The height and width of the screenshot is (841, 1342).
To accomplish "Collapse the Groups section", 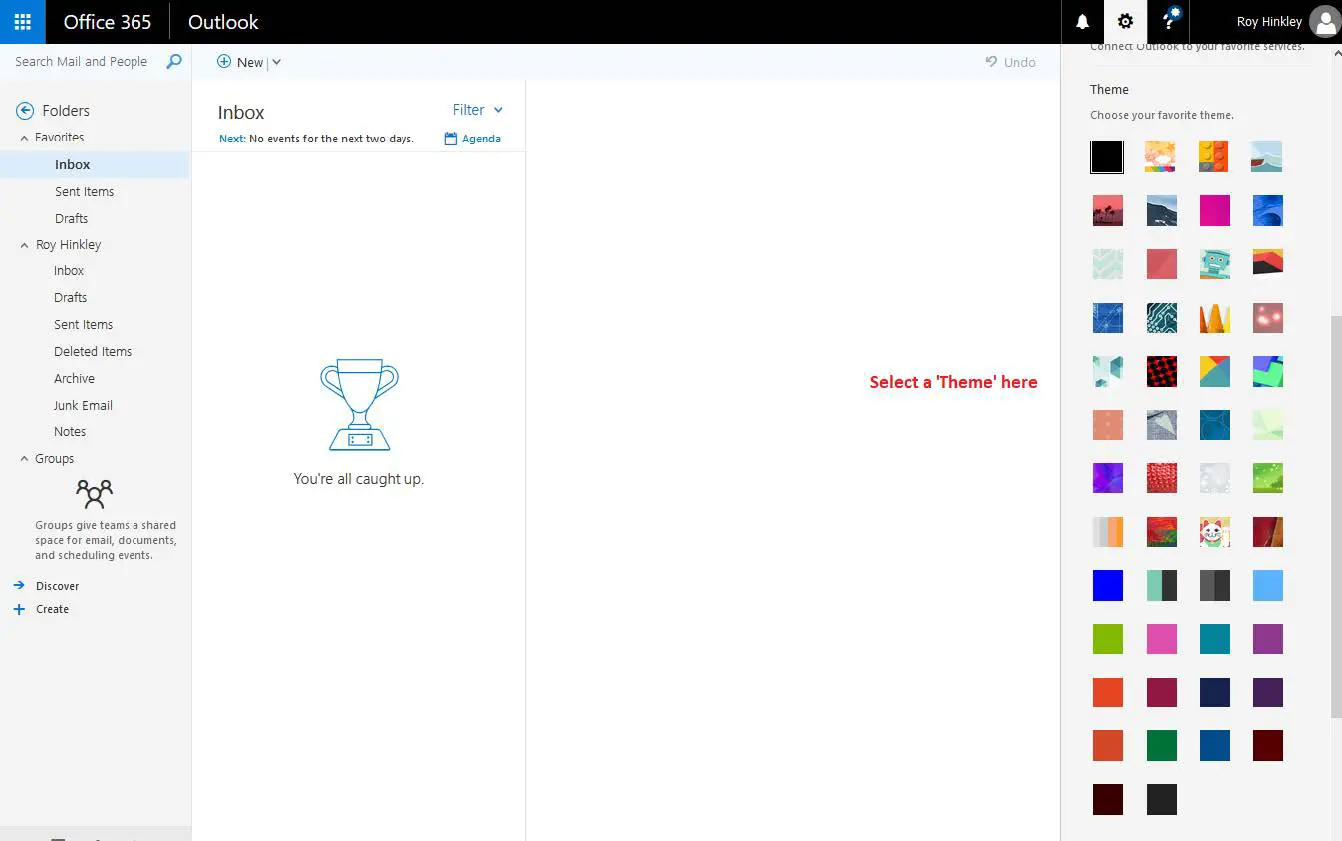I will click(24, 458).
